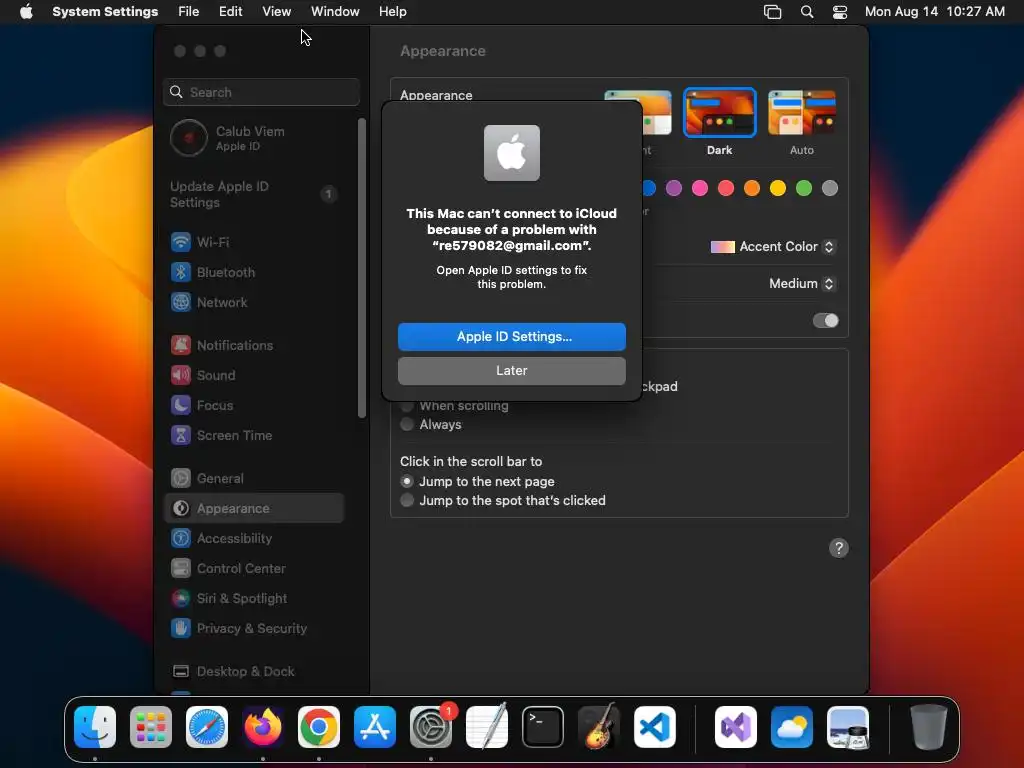This screenshot has width=1024, height=768.
Task: Choose orange accent color
Action: click(x=752, y=189)
